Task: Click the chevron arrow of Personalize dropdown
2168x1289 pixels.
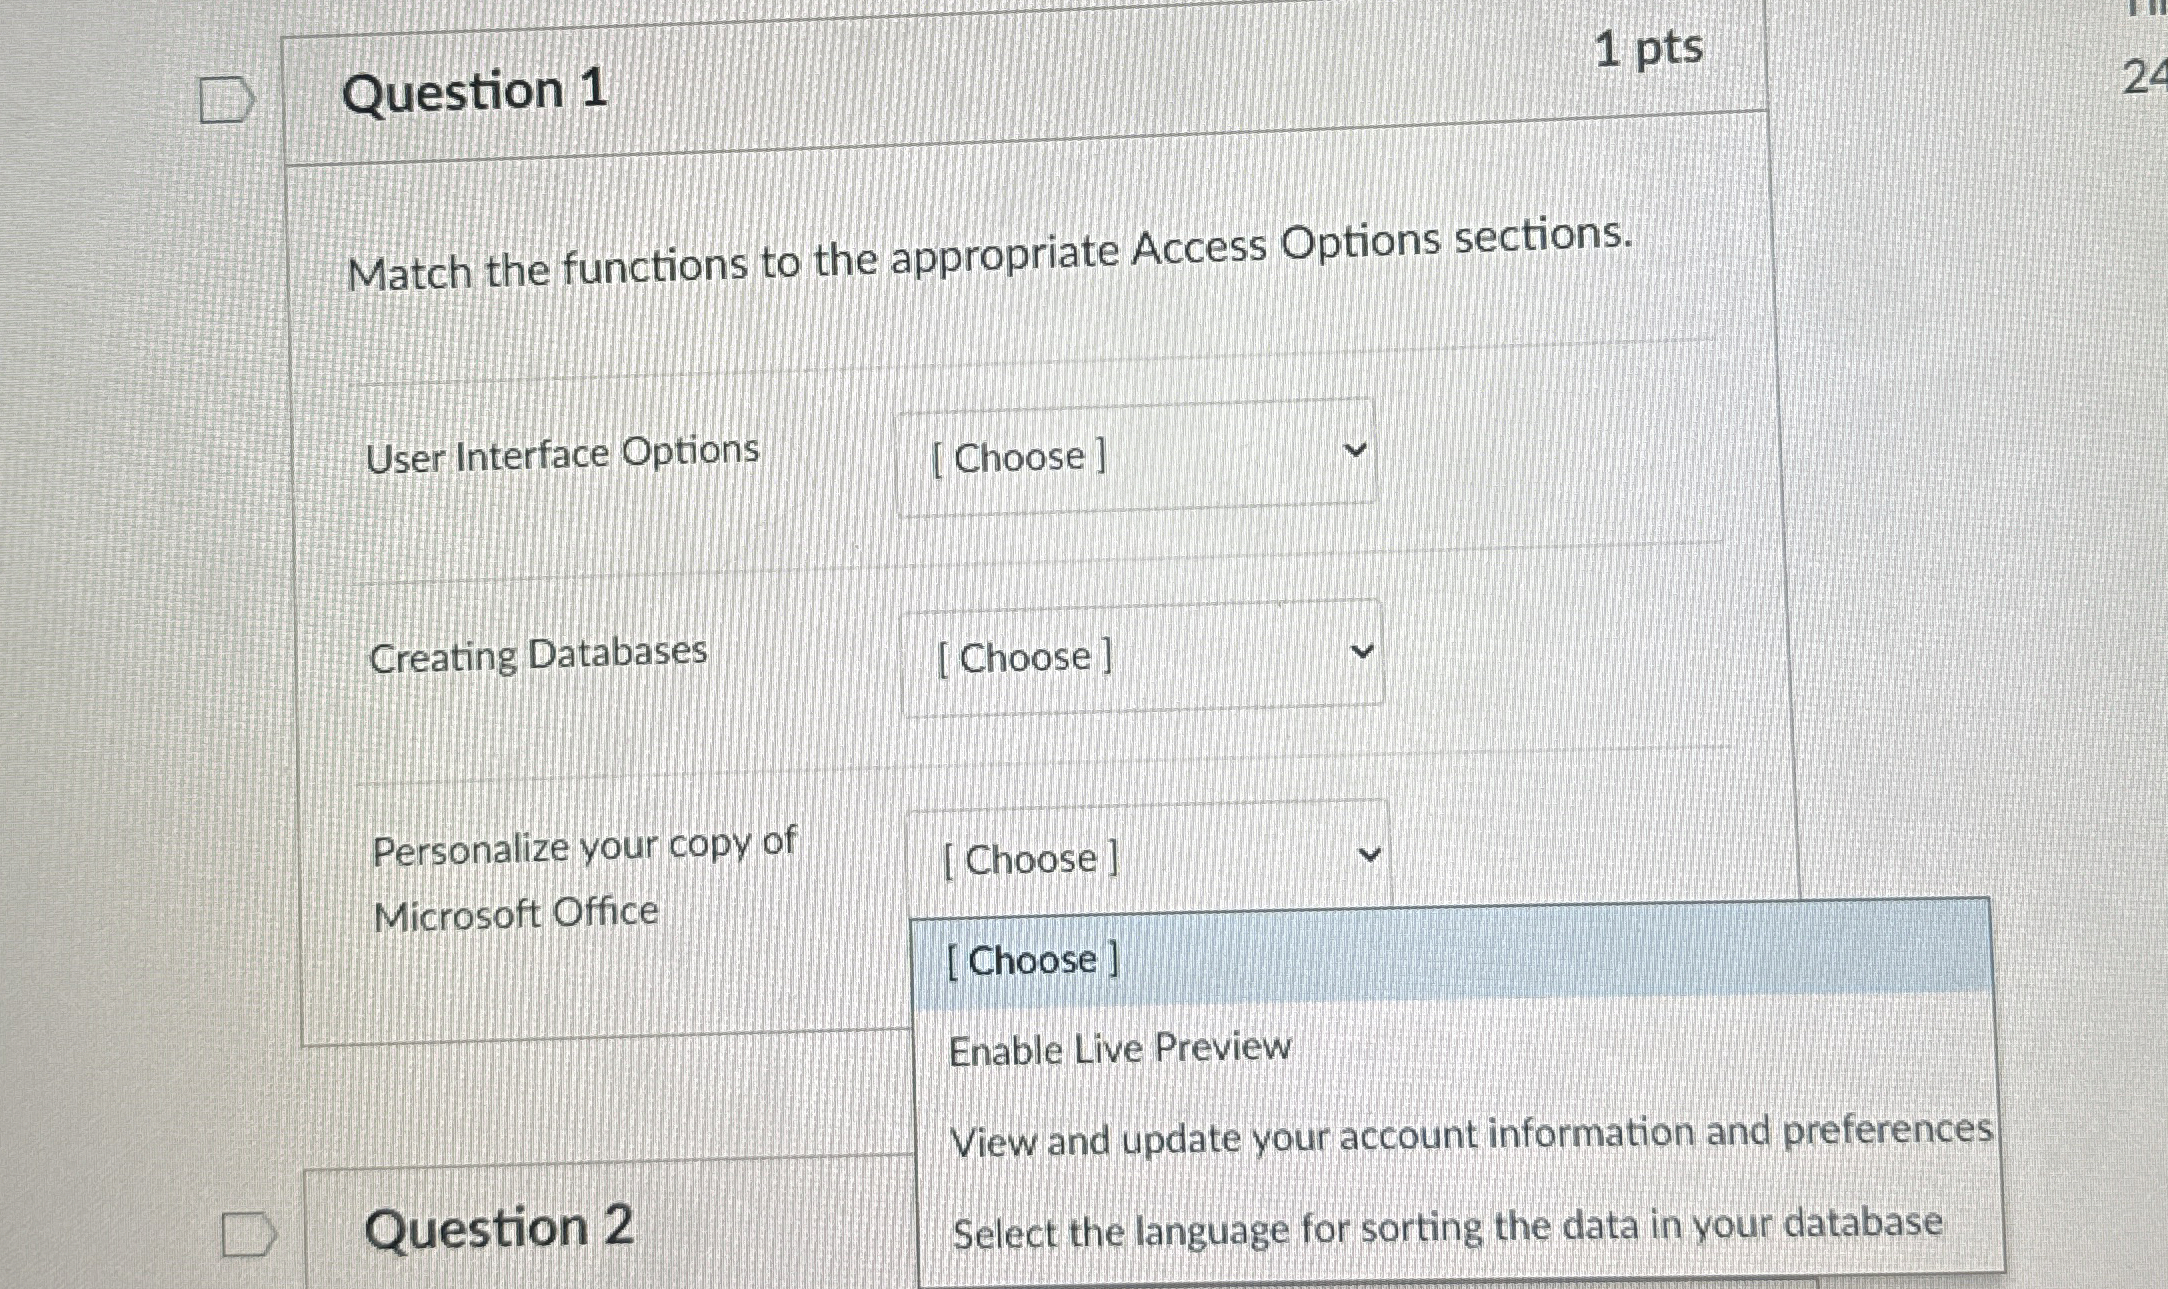Action: coord(1369,855)
